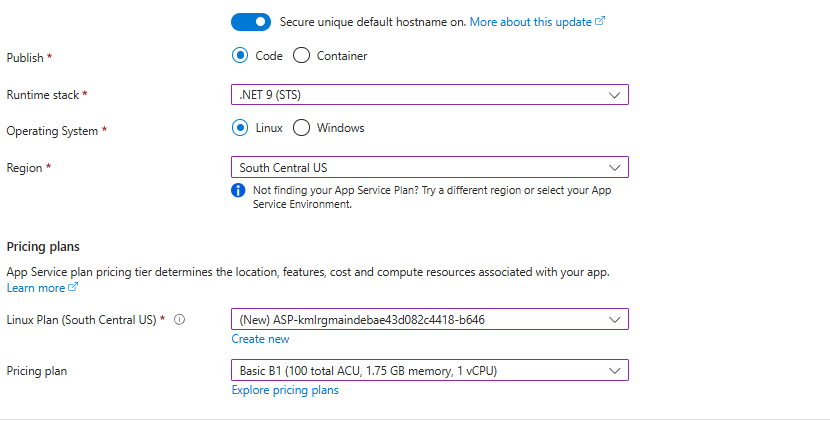
Task: Select the Code publish option
Action: click(x=240, y=56)
